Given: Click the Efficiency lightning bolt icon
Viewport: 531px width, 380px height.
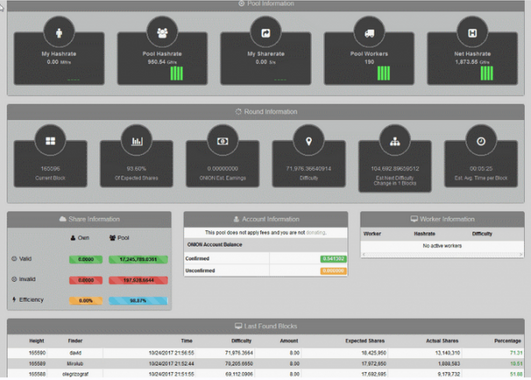Looking at the screenshot, I should 14,299.
